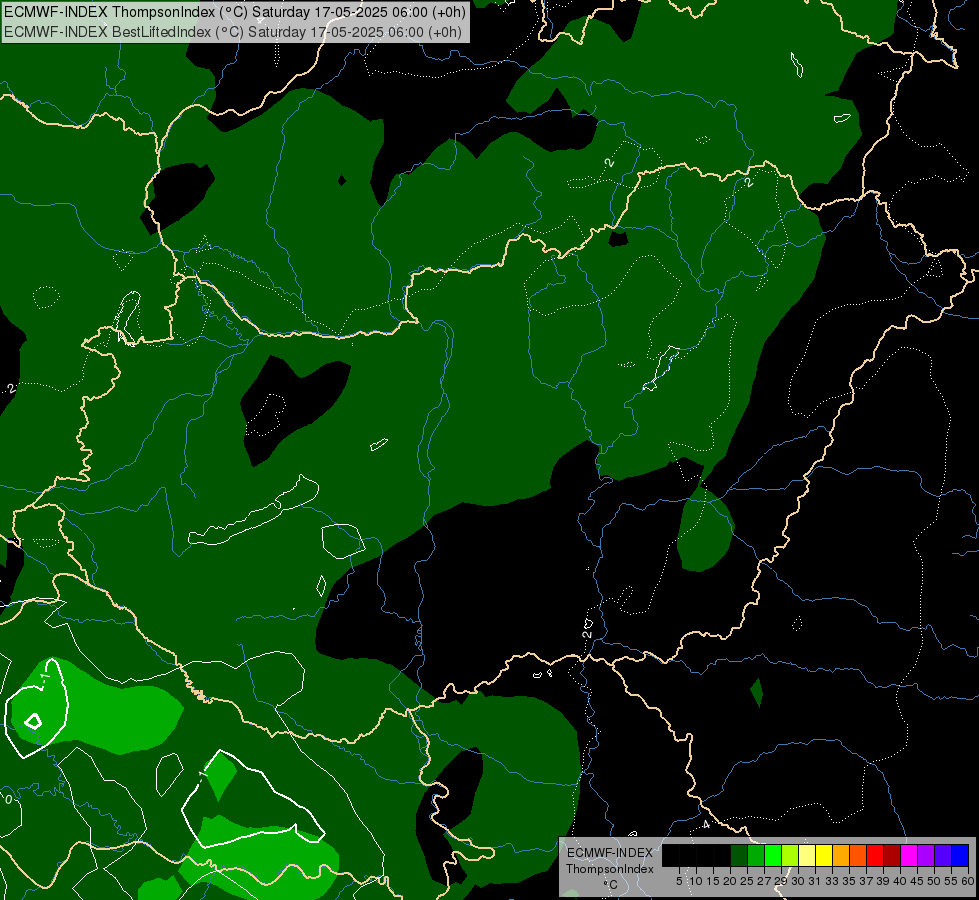
Task: Click the medium green 25–27 legend swatch
Action: tap(756, 855)
